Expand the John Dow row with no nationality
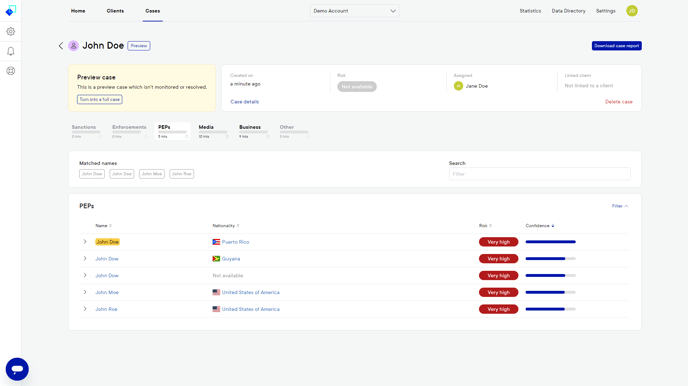688x386 pixels. [x=85, y=275]
